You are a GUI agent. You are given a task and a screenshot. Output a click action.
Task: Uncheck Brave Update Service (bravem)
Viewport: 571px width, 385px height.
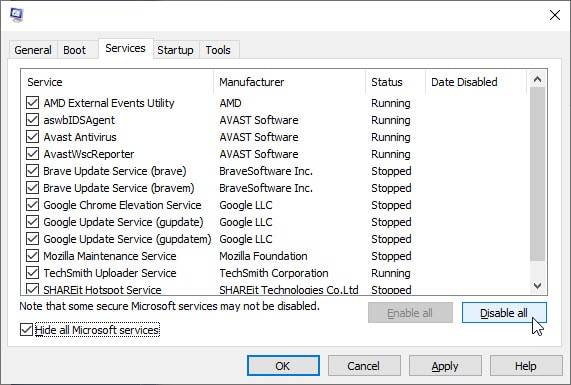[x=32, y=188]
